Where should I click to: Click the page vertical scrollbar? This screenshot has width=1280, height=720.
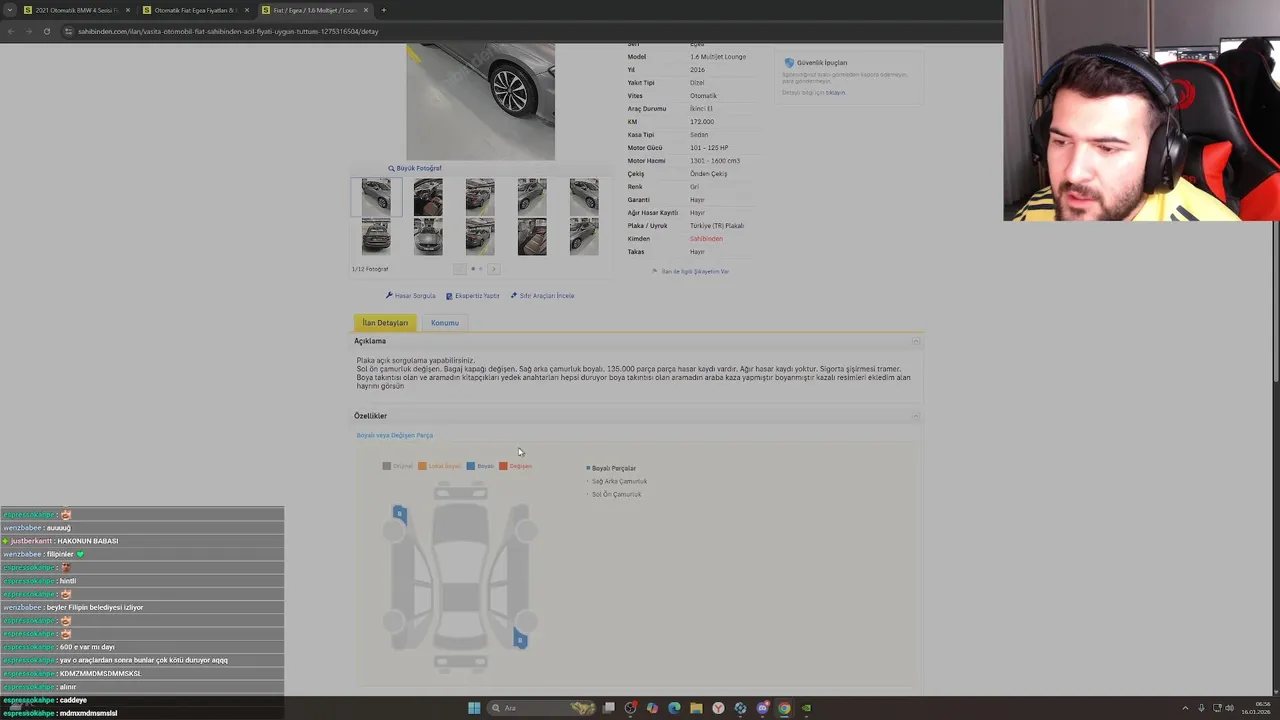pyautogui.click(x=1276, y=300)
